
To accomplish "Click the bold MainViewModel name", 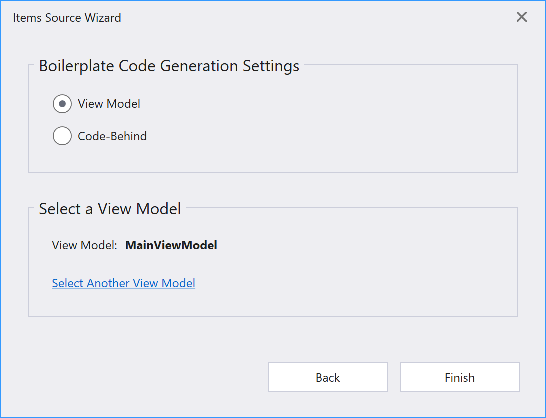I will point(171,245).
